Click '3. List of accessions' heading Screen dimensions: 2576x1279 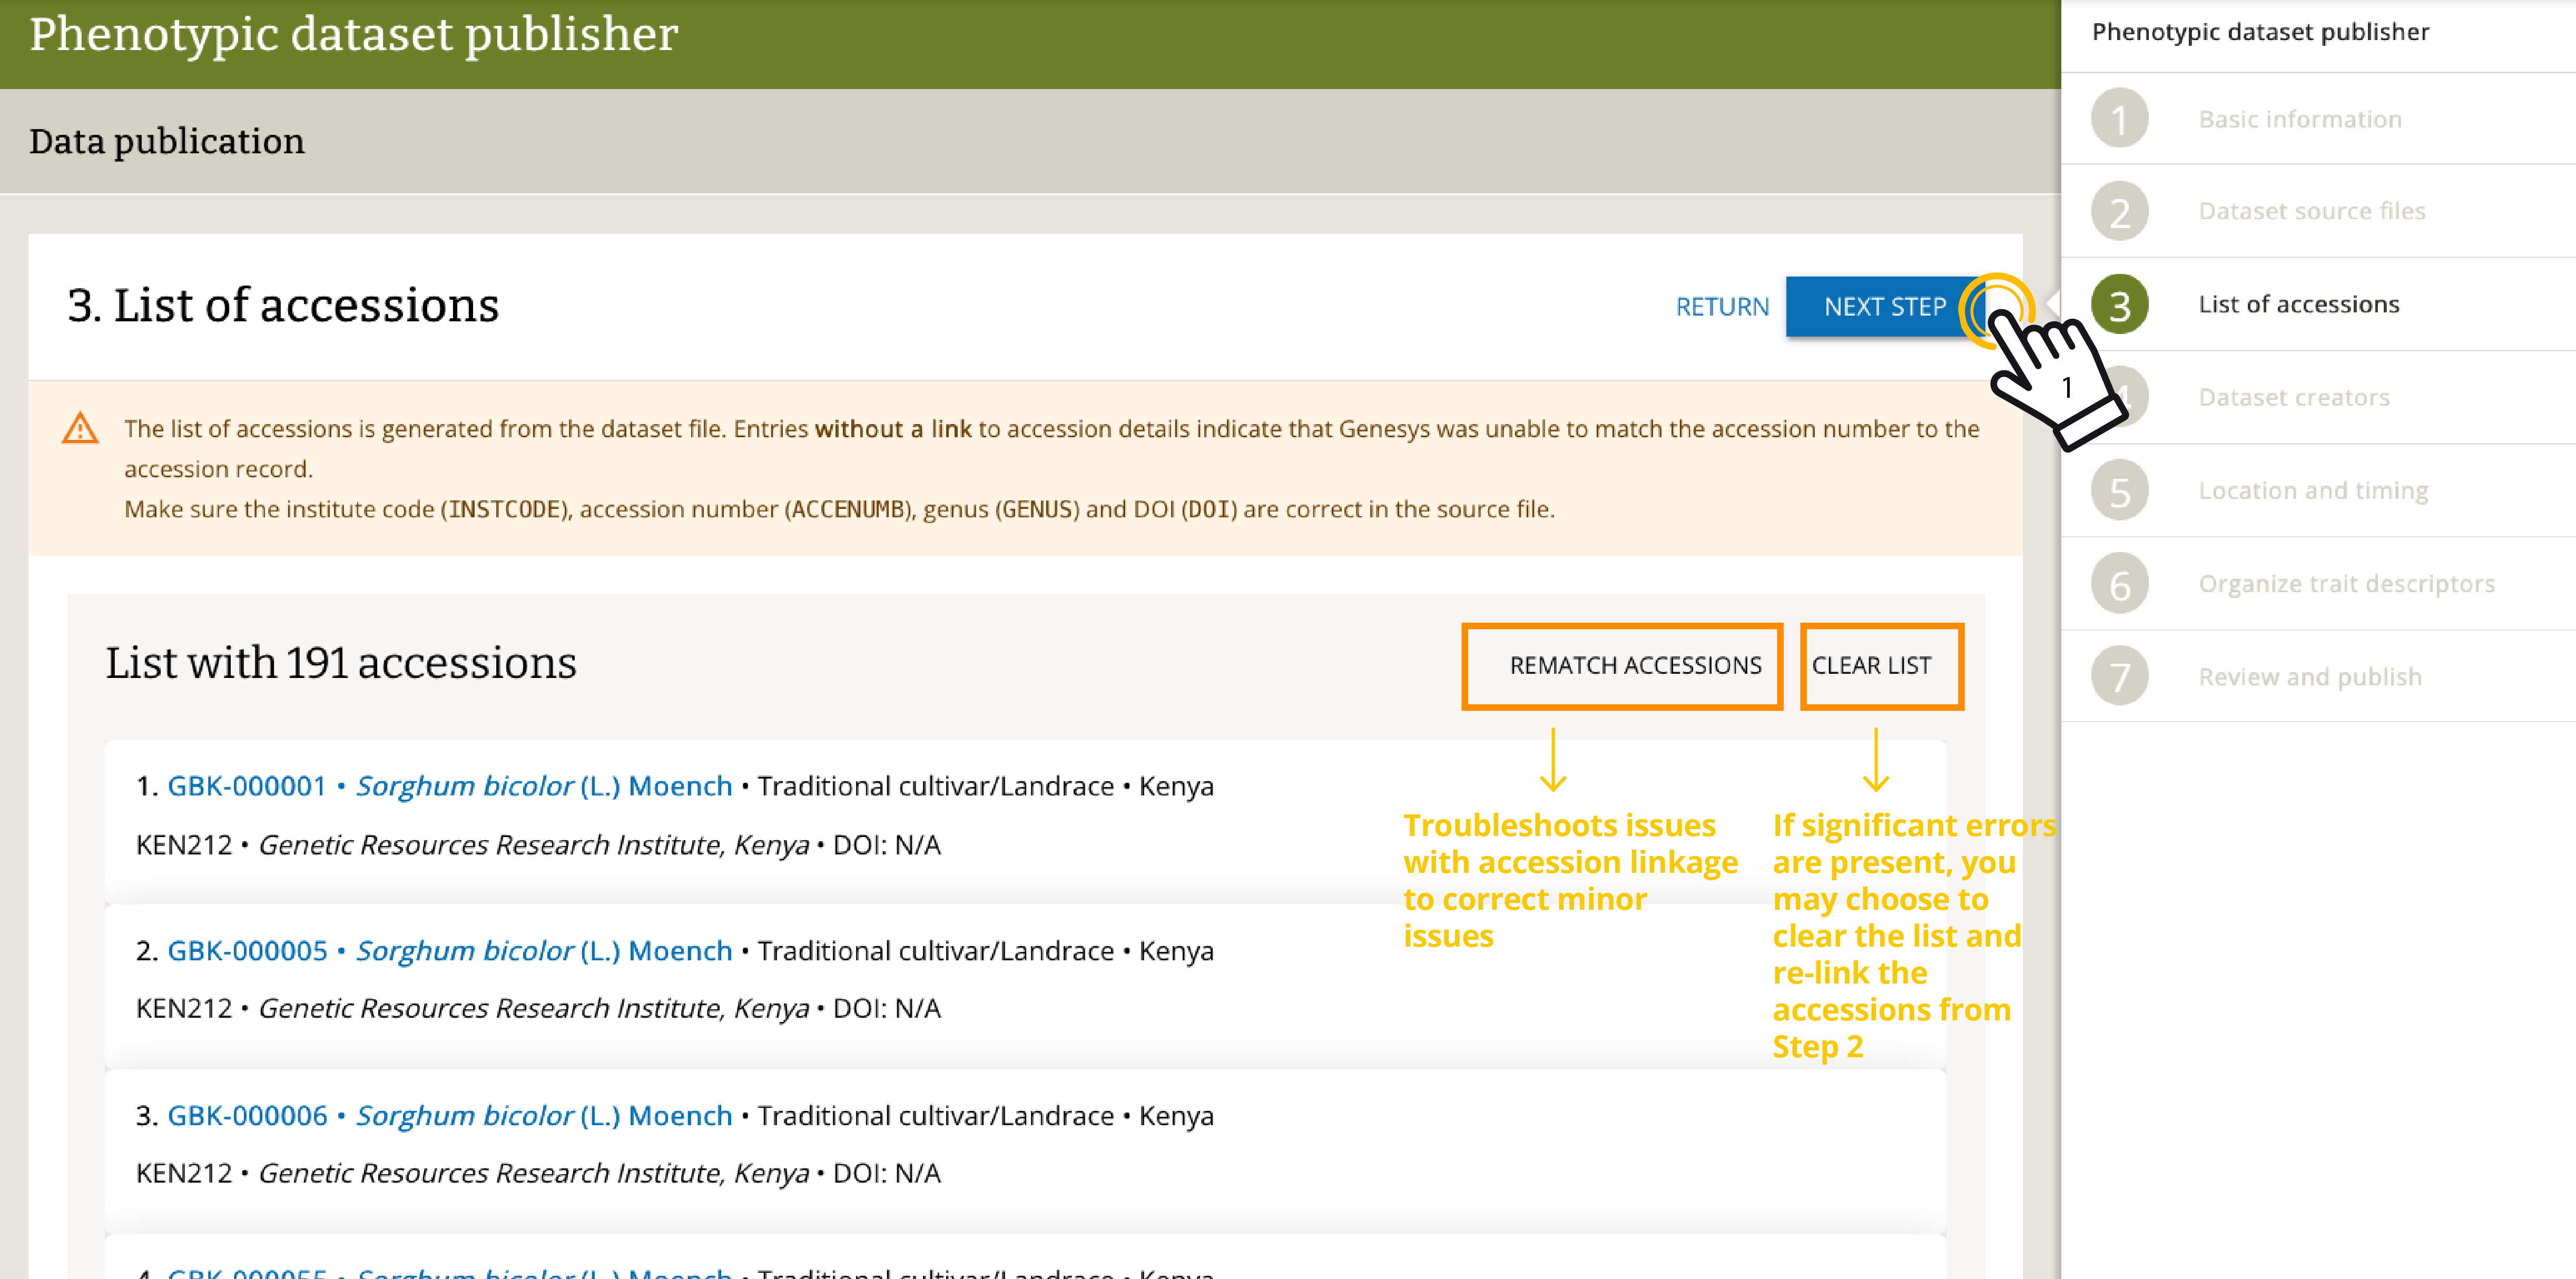coord(283,305)
